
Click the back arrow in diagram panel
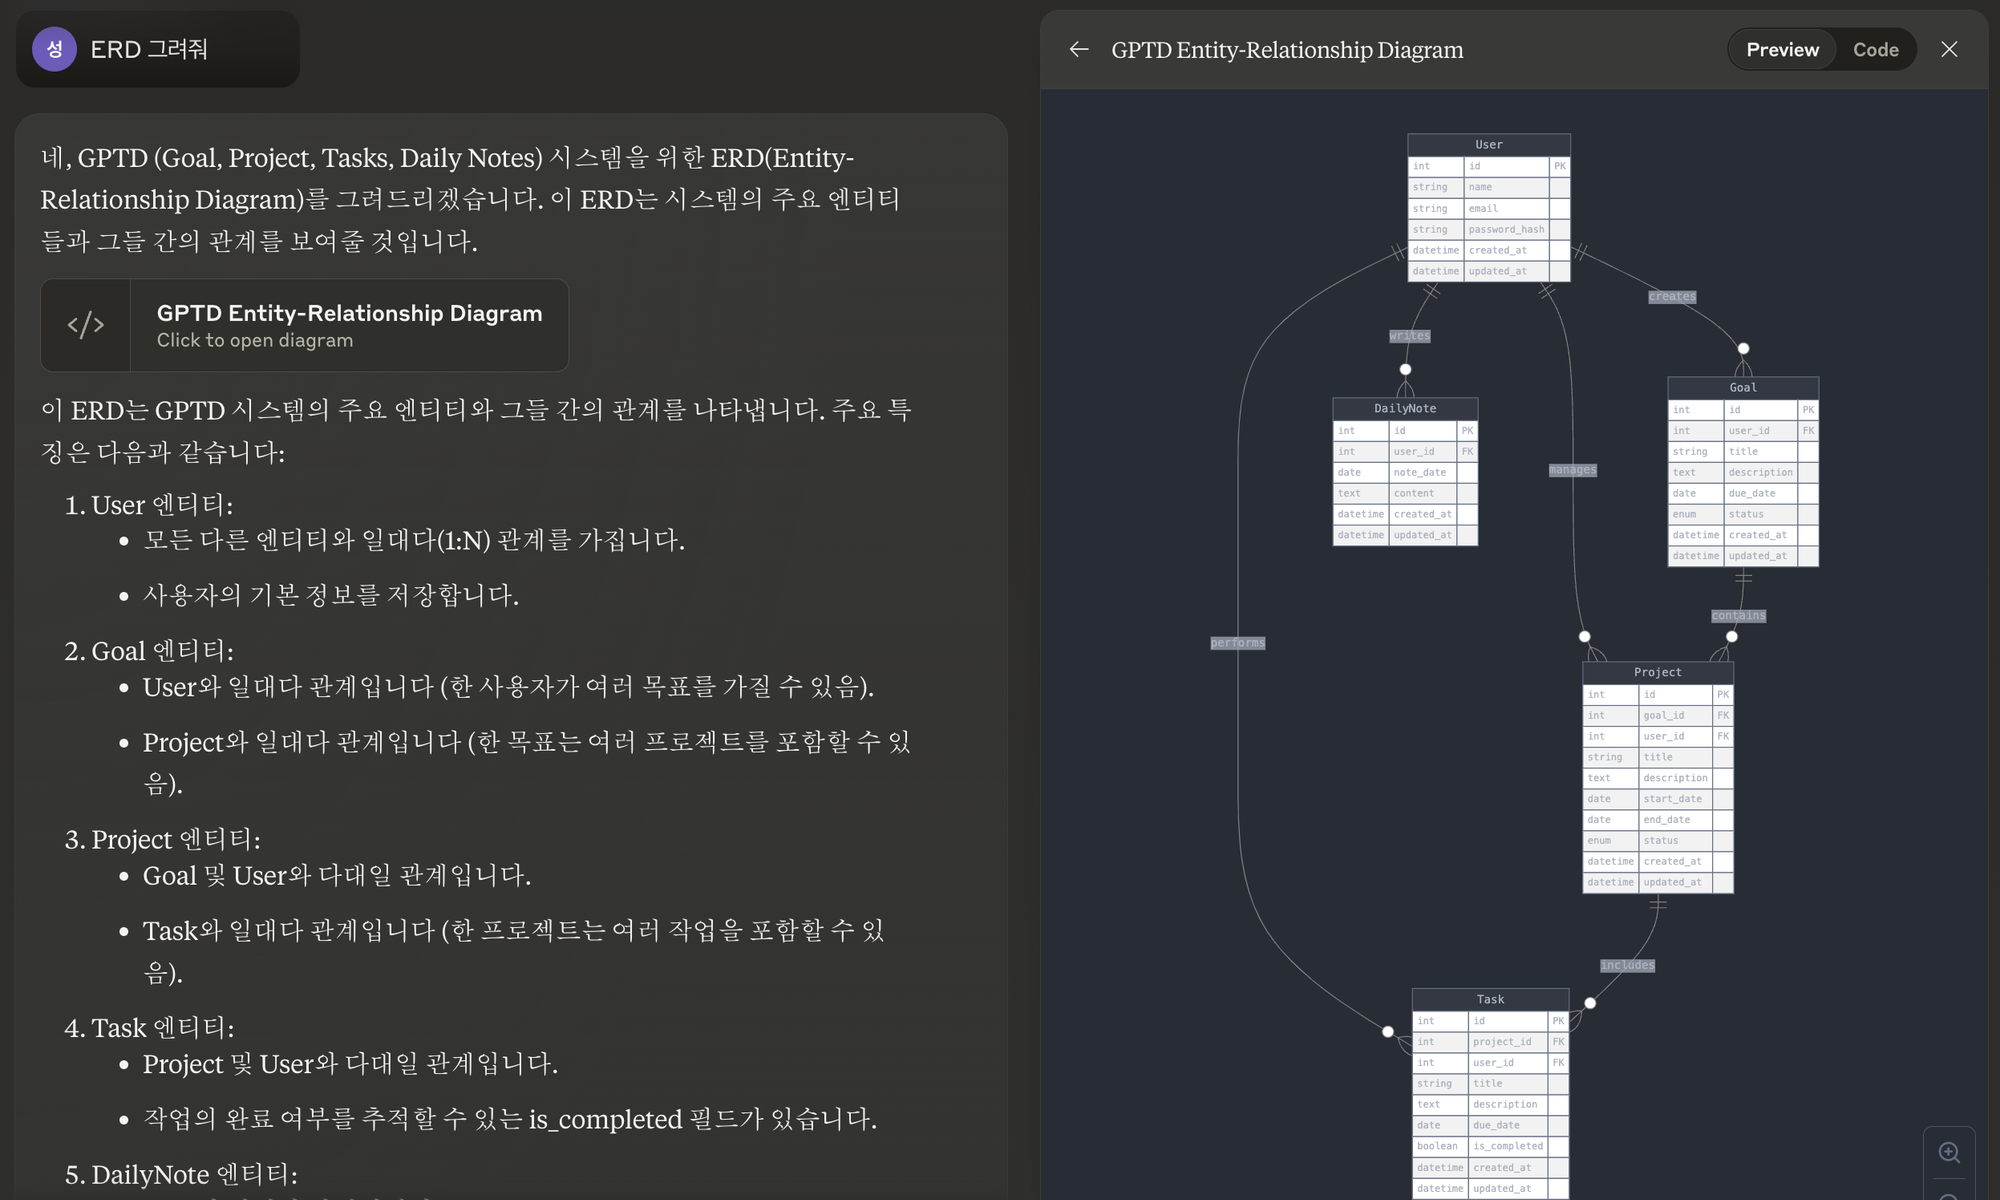click(x=1078, y=49)
